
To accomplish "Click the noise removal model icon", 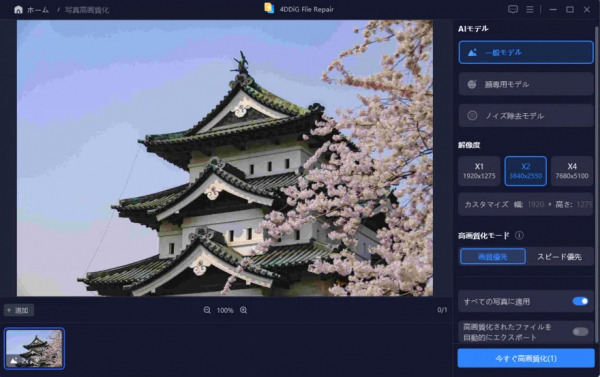I will (x=472, y=116).
